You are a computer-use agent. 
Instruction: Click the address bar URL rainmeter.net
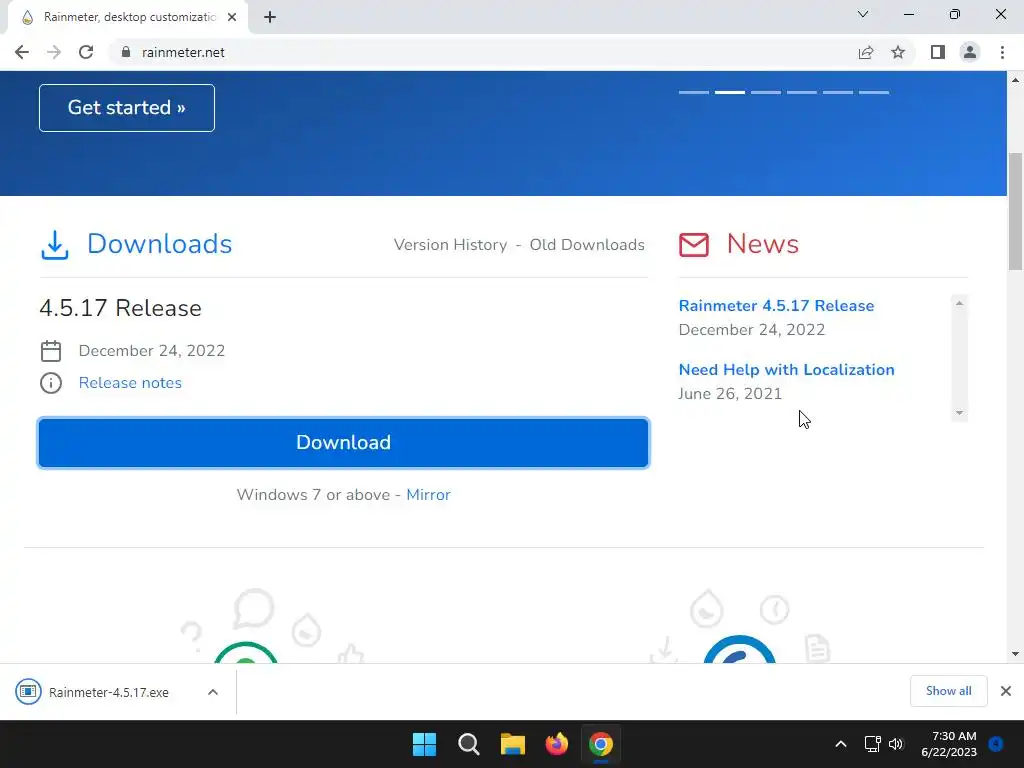click(x=183, y=52)
